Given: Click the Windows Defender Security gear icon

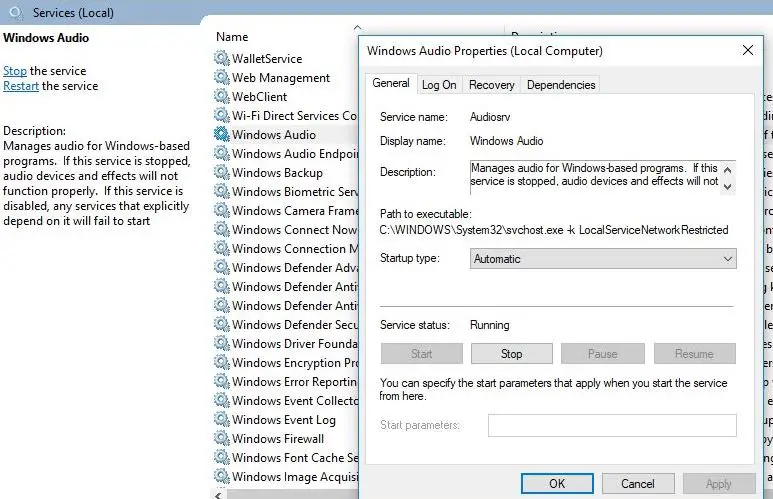Looking at the screenshot, I should point(222,324).
